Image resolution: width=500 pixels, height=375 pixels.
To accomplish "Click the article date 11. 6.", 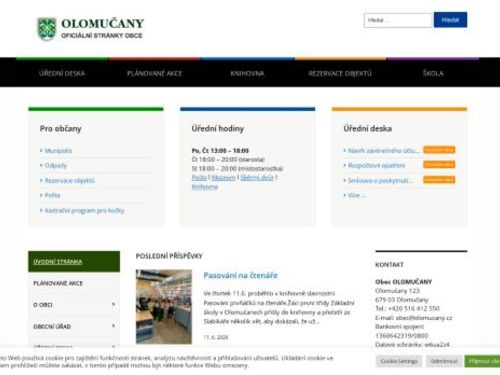I will coord(216,337).
